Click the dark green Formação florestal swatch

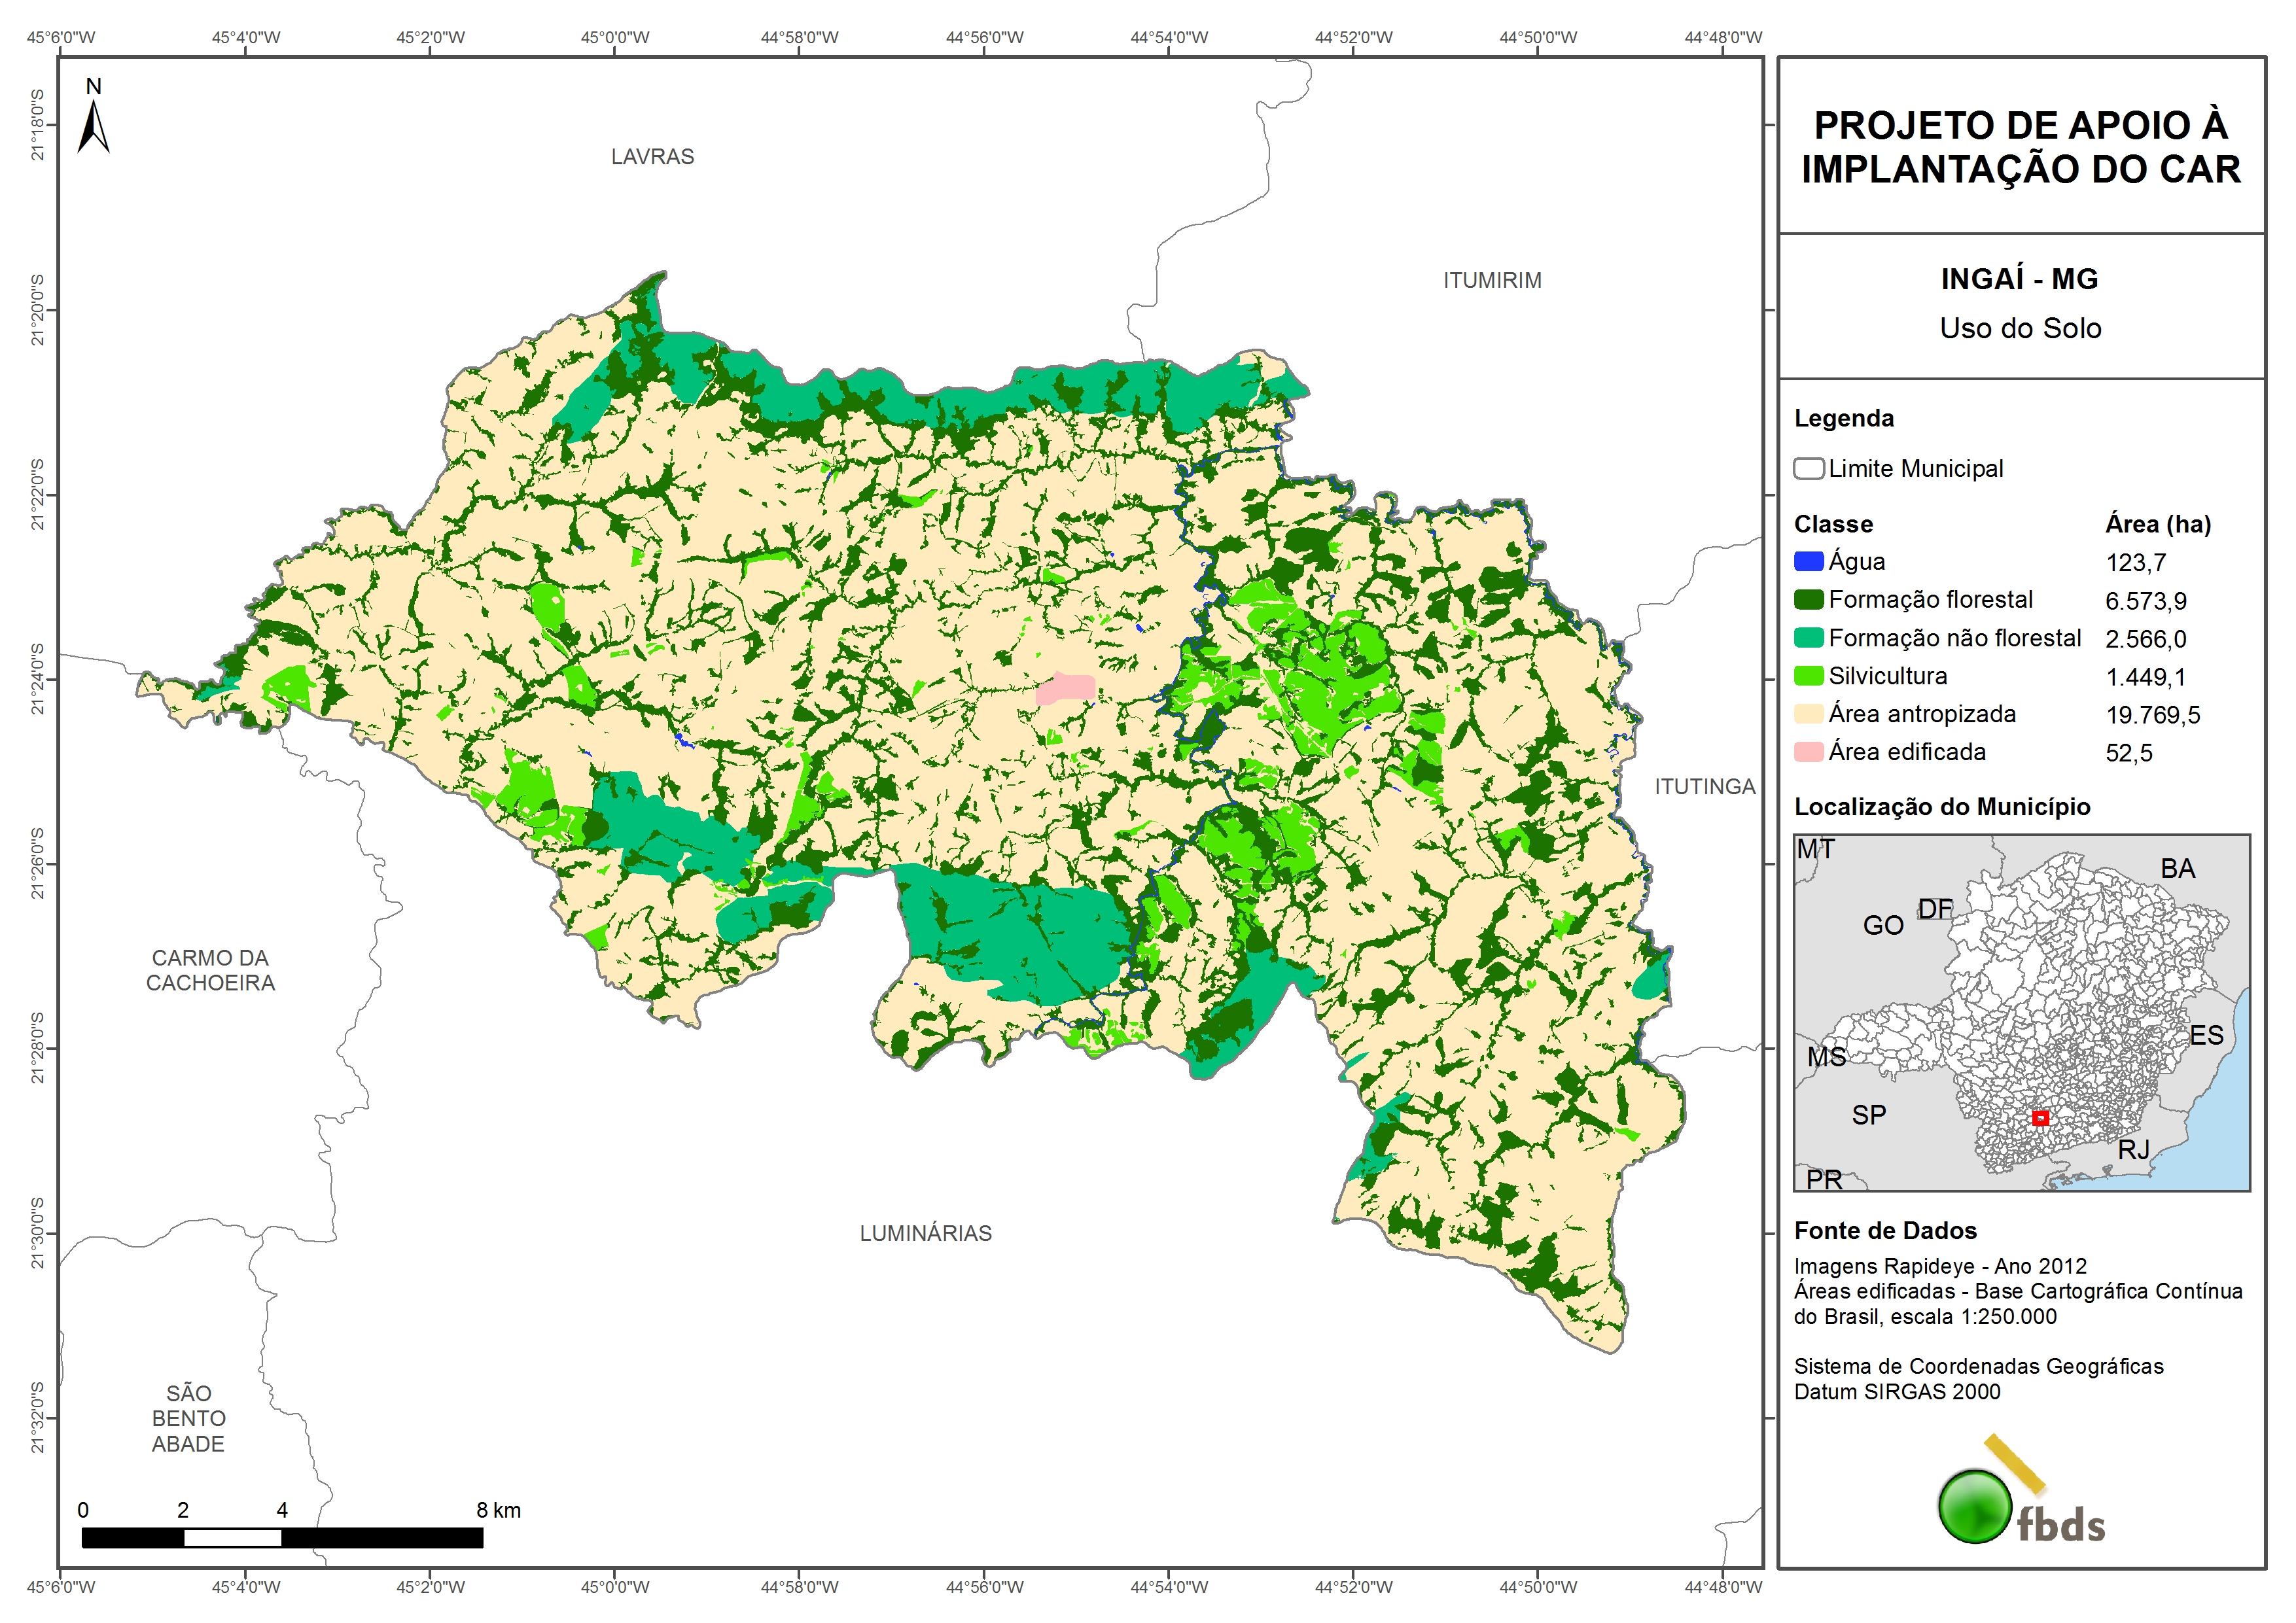point(1808,600)
